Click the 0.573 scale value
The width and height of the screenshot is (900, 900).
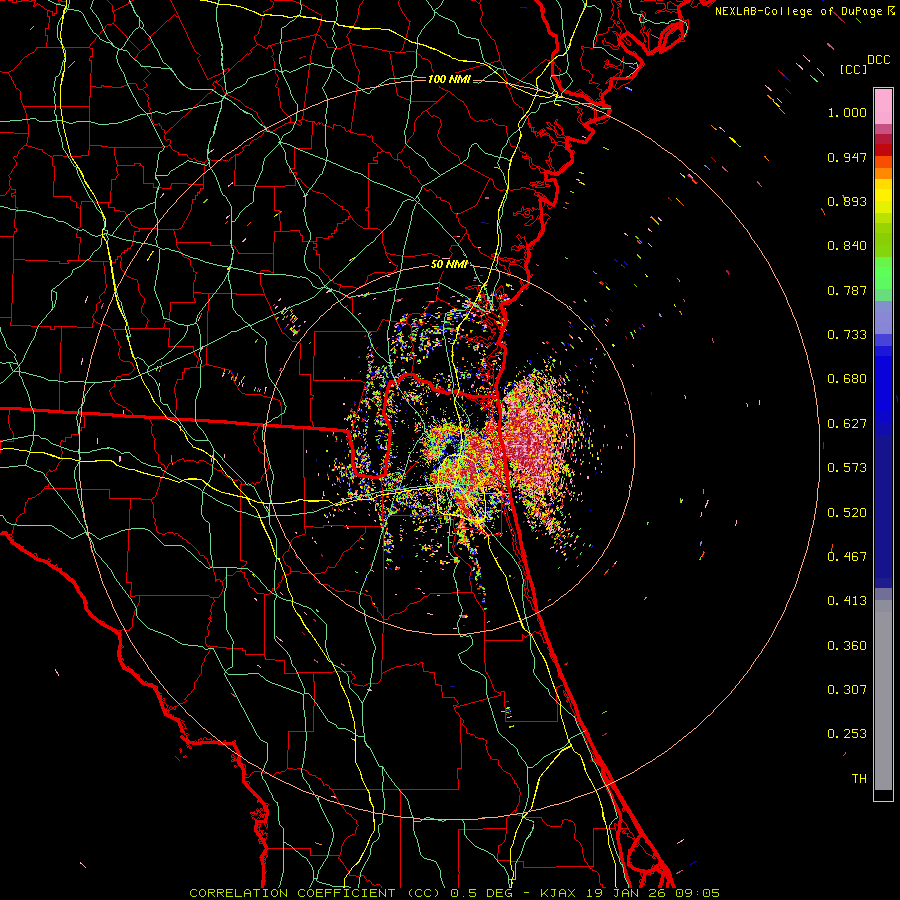(847, 468)
